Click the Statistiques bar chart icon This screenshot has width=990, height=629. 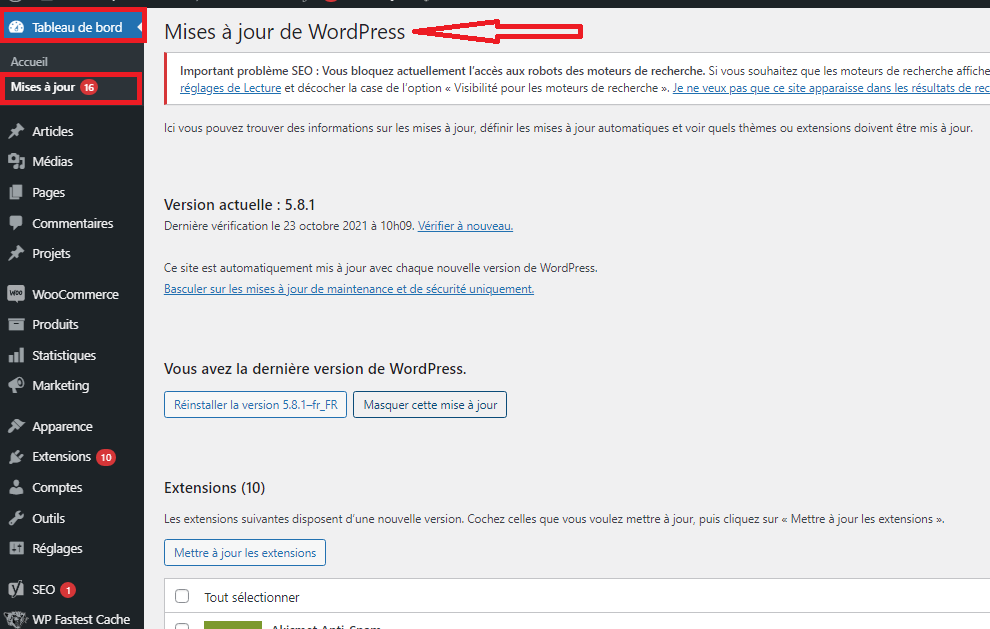click(16, 356)
